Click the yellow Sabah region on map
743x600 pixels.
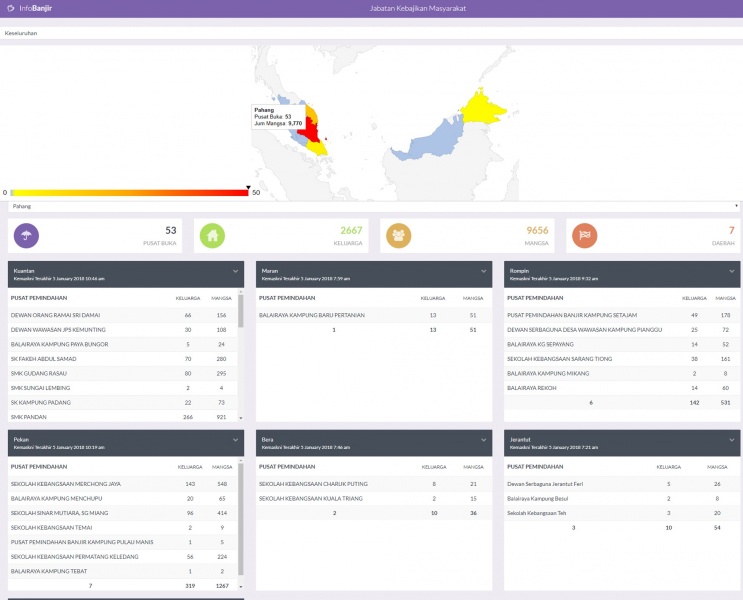coord(482,108)
